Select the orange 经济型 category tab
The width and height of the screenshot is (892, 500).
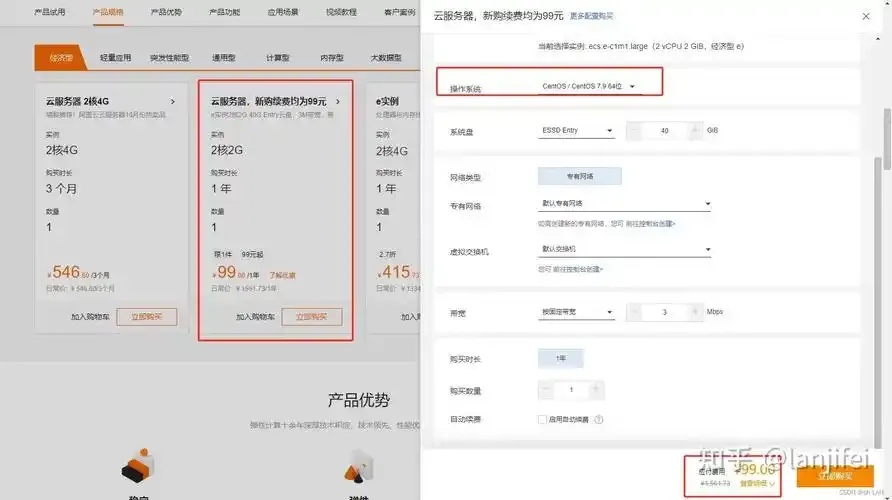(60, 57)
